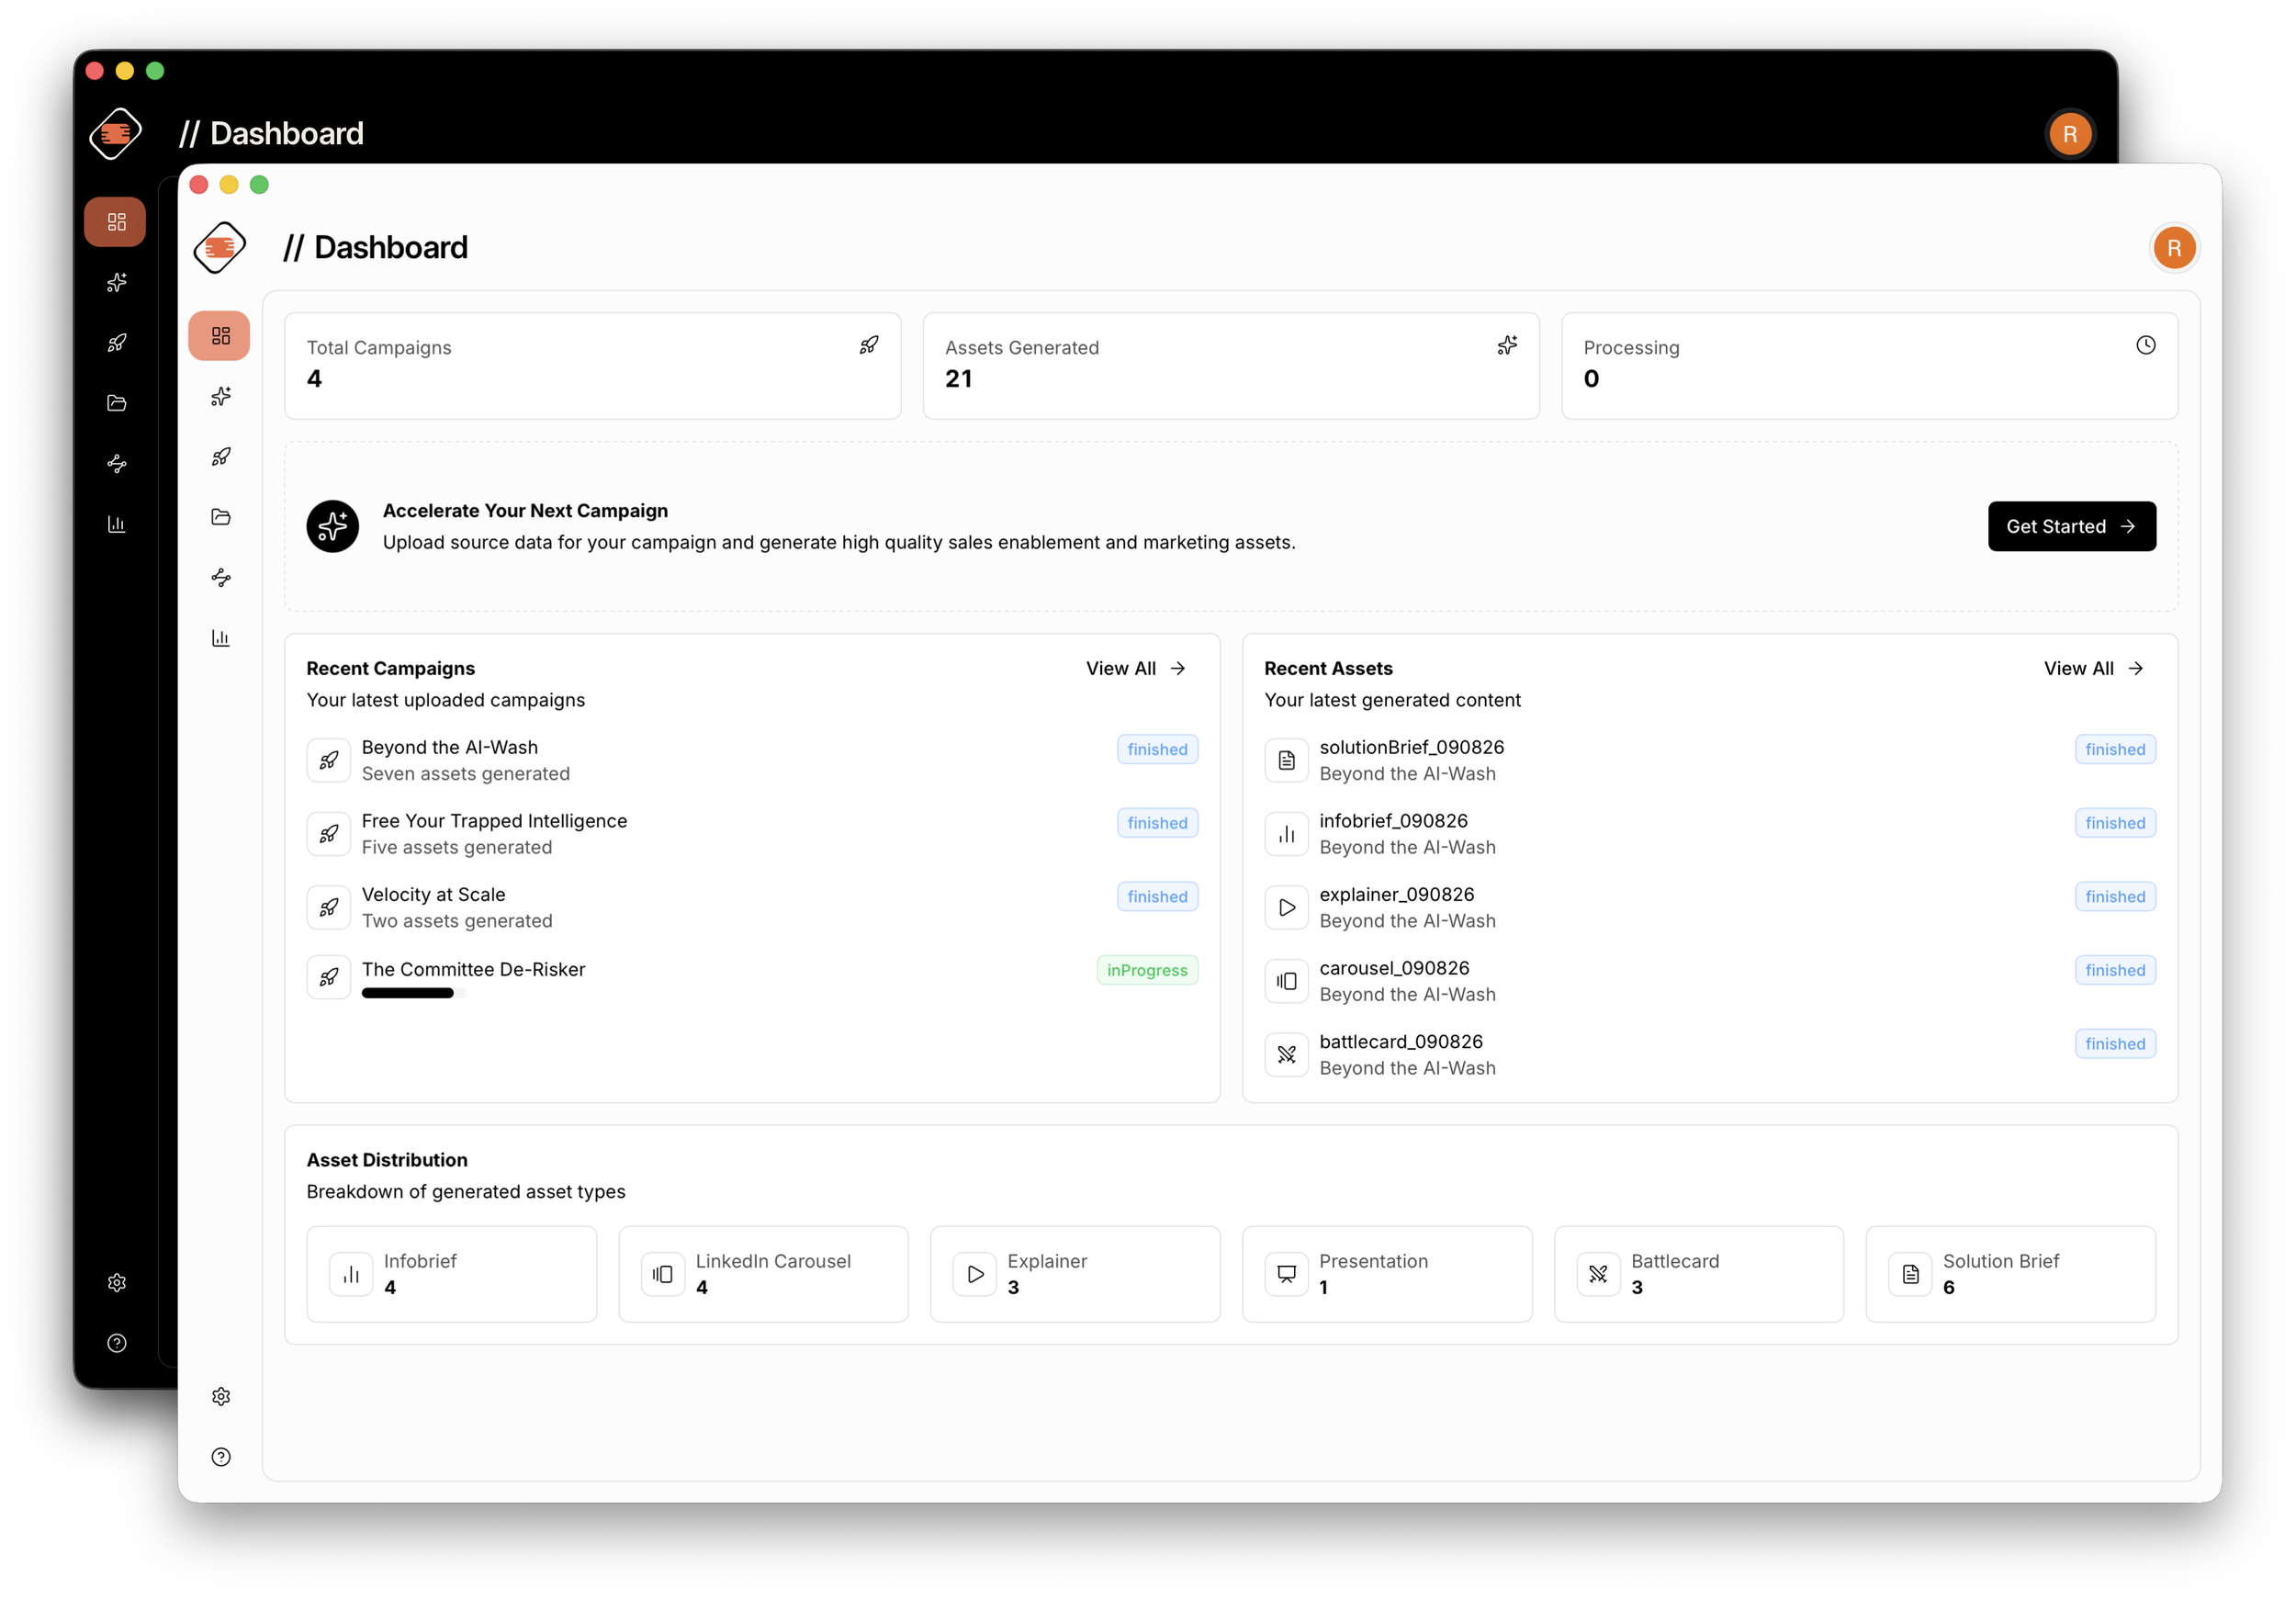Open help question mark in light sidebar

(x=221, y=1457)
